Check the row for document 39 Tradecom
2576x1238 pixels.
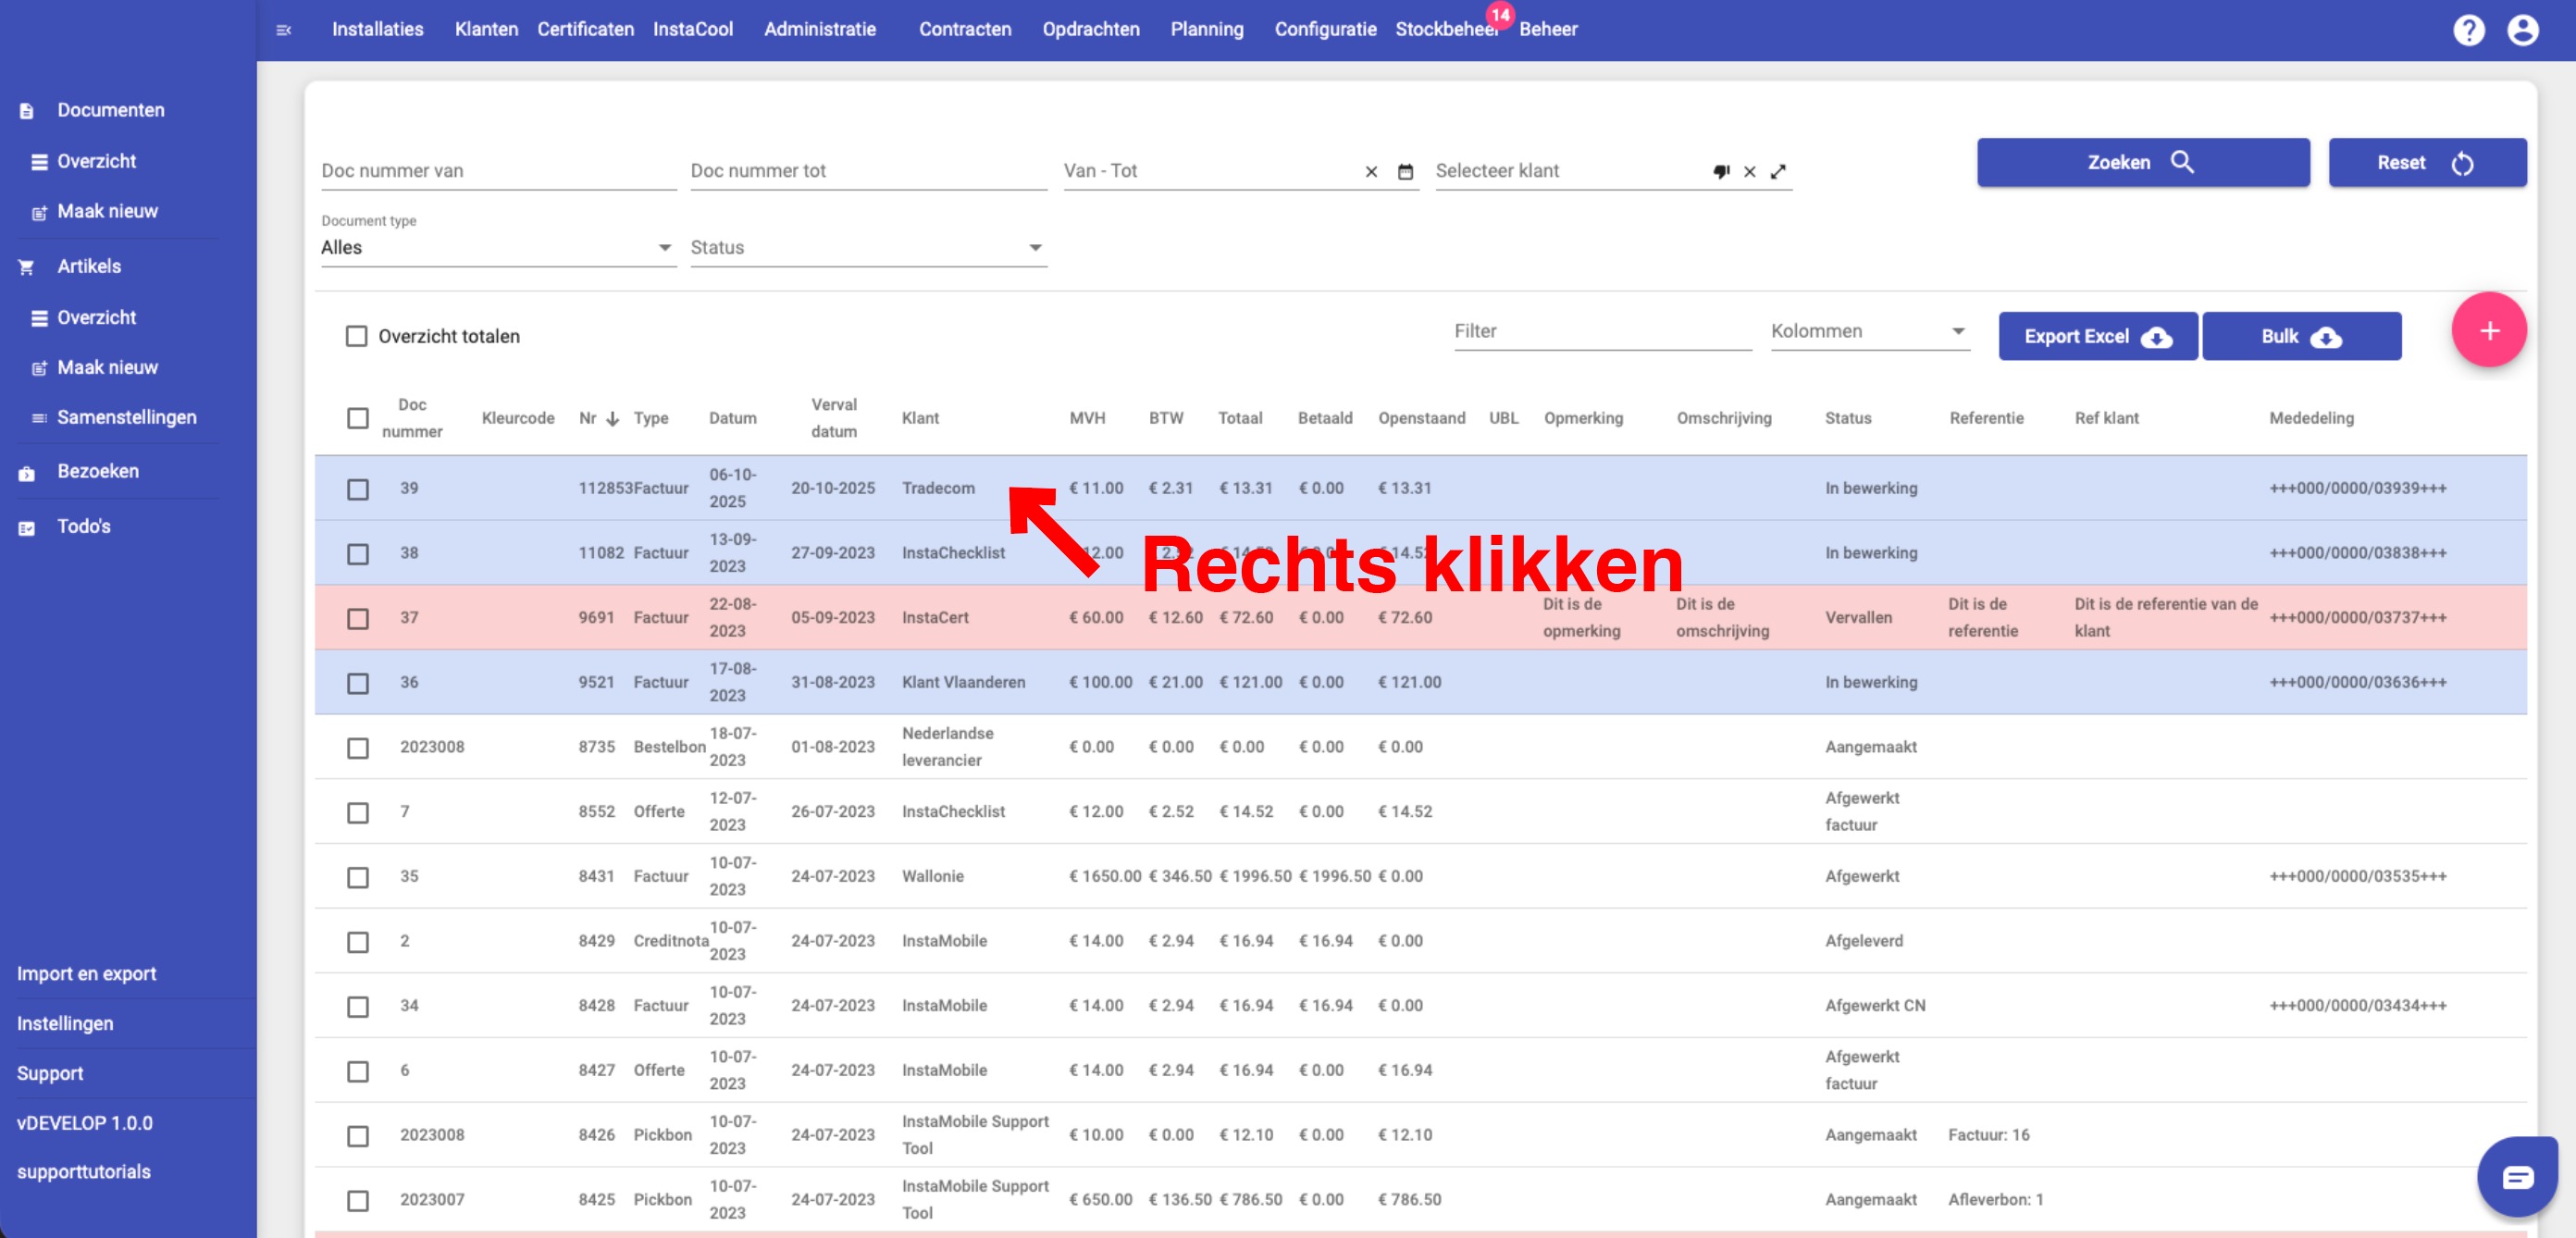pyautogui.click(x=358, y=489)
